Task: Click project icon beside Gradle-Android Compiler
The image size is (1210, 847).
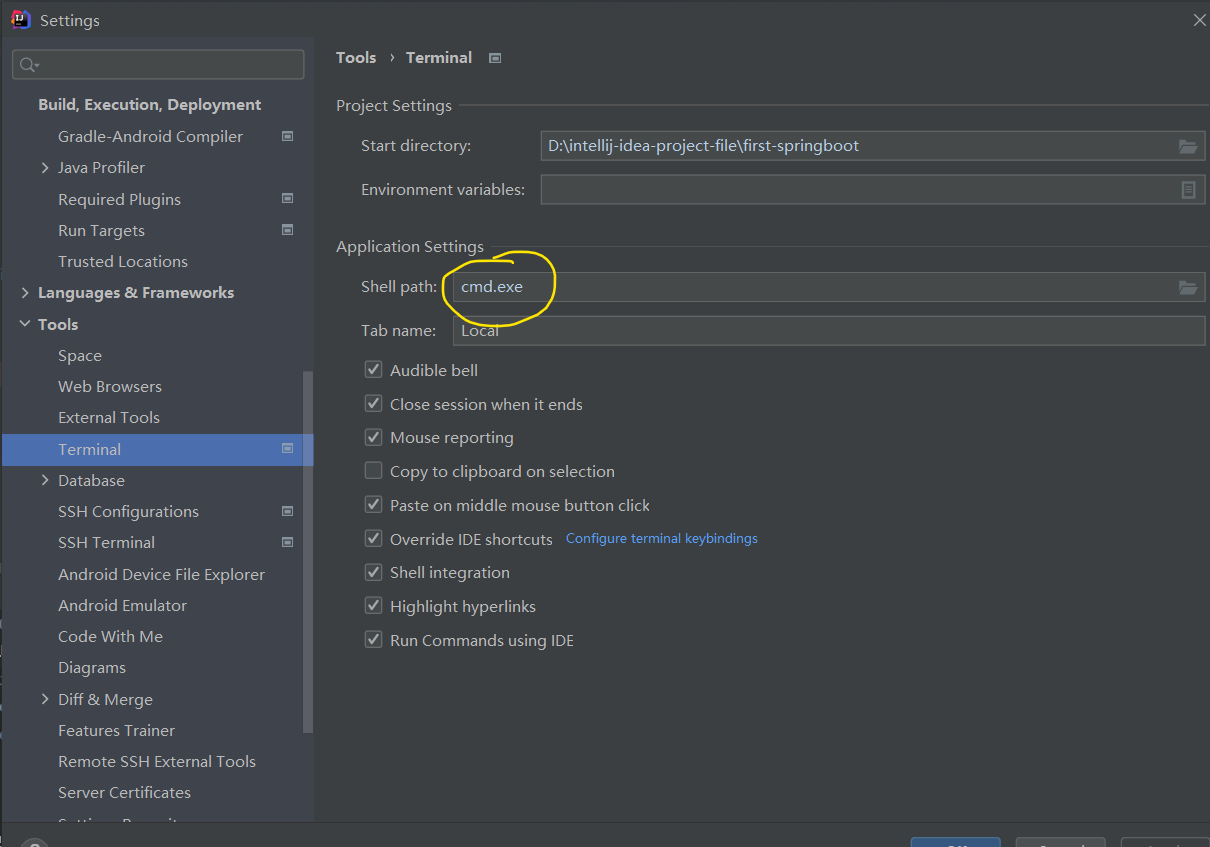Action: [x=288, y=136]
